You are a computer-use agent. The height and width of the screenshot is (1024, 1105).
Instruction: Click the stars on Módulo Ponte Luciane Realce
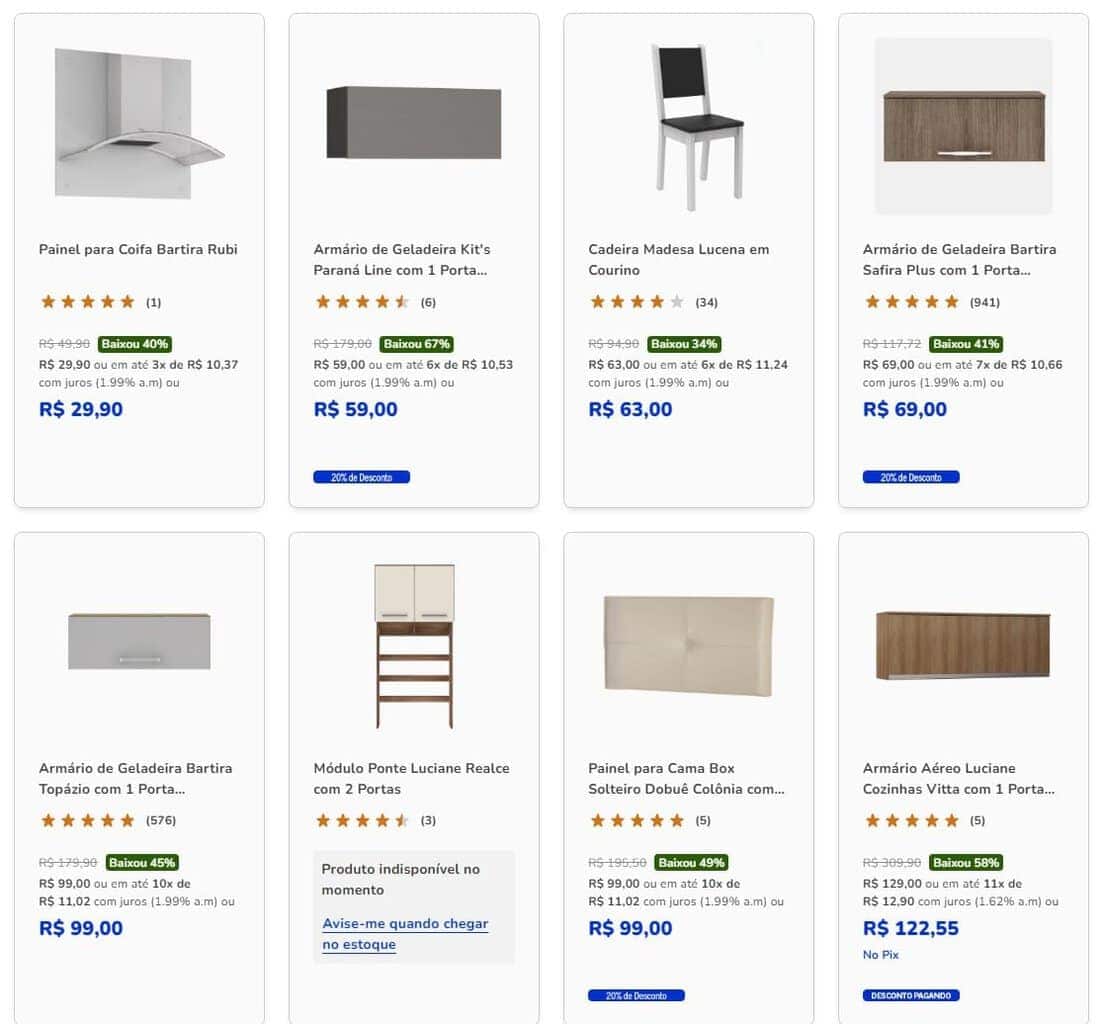[362, 821]
